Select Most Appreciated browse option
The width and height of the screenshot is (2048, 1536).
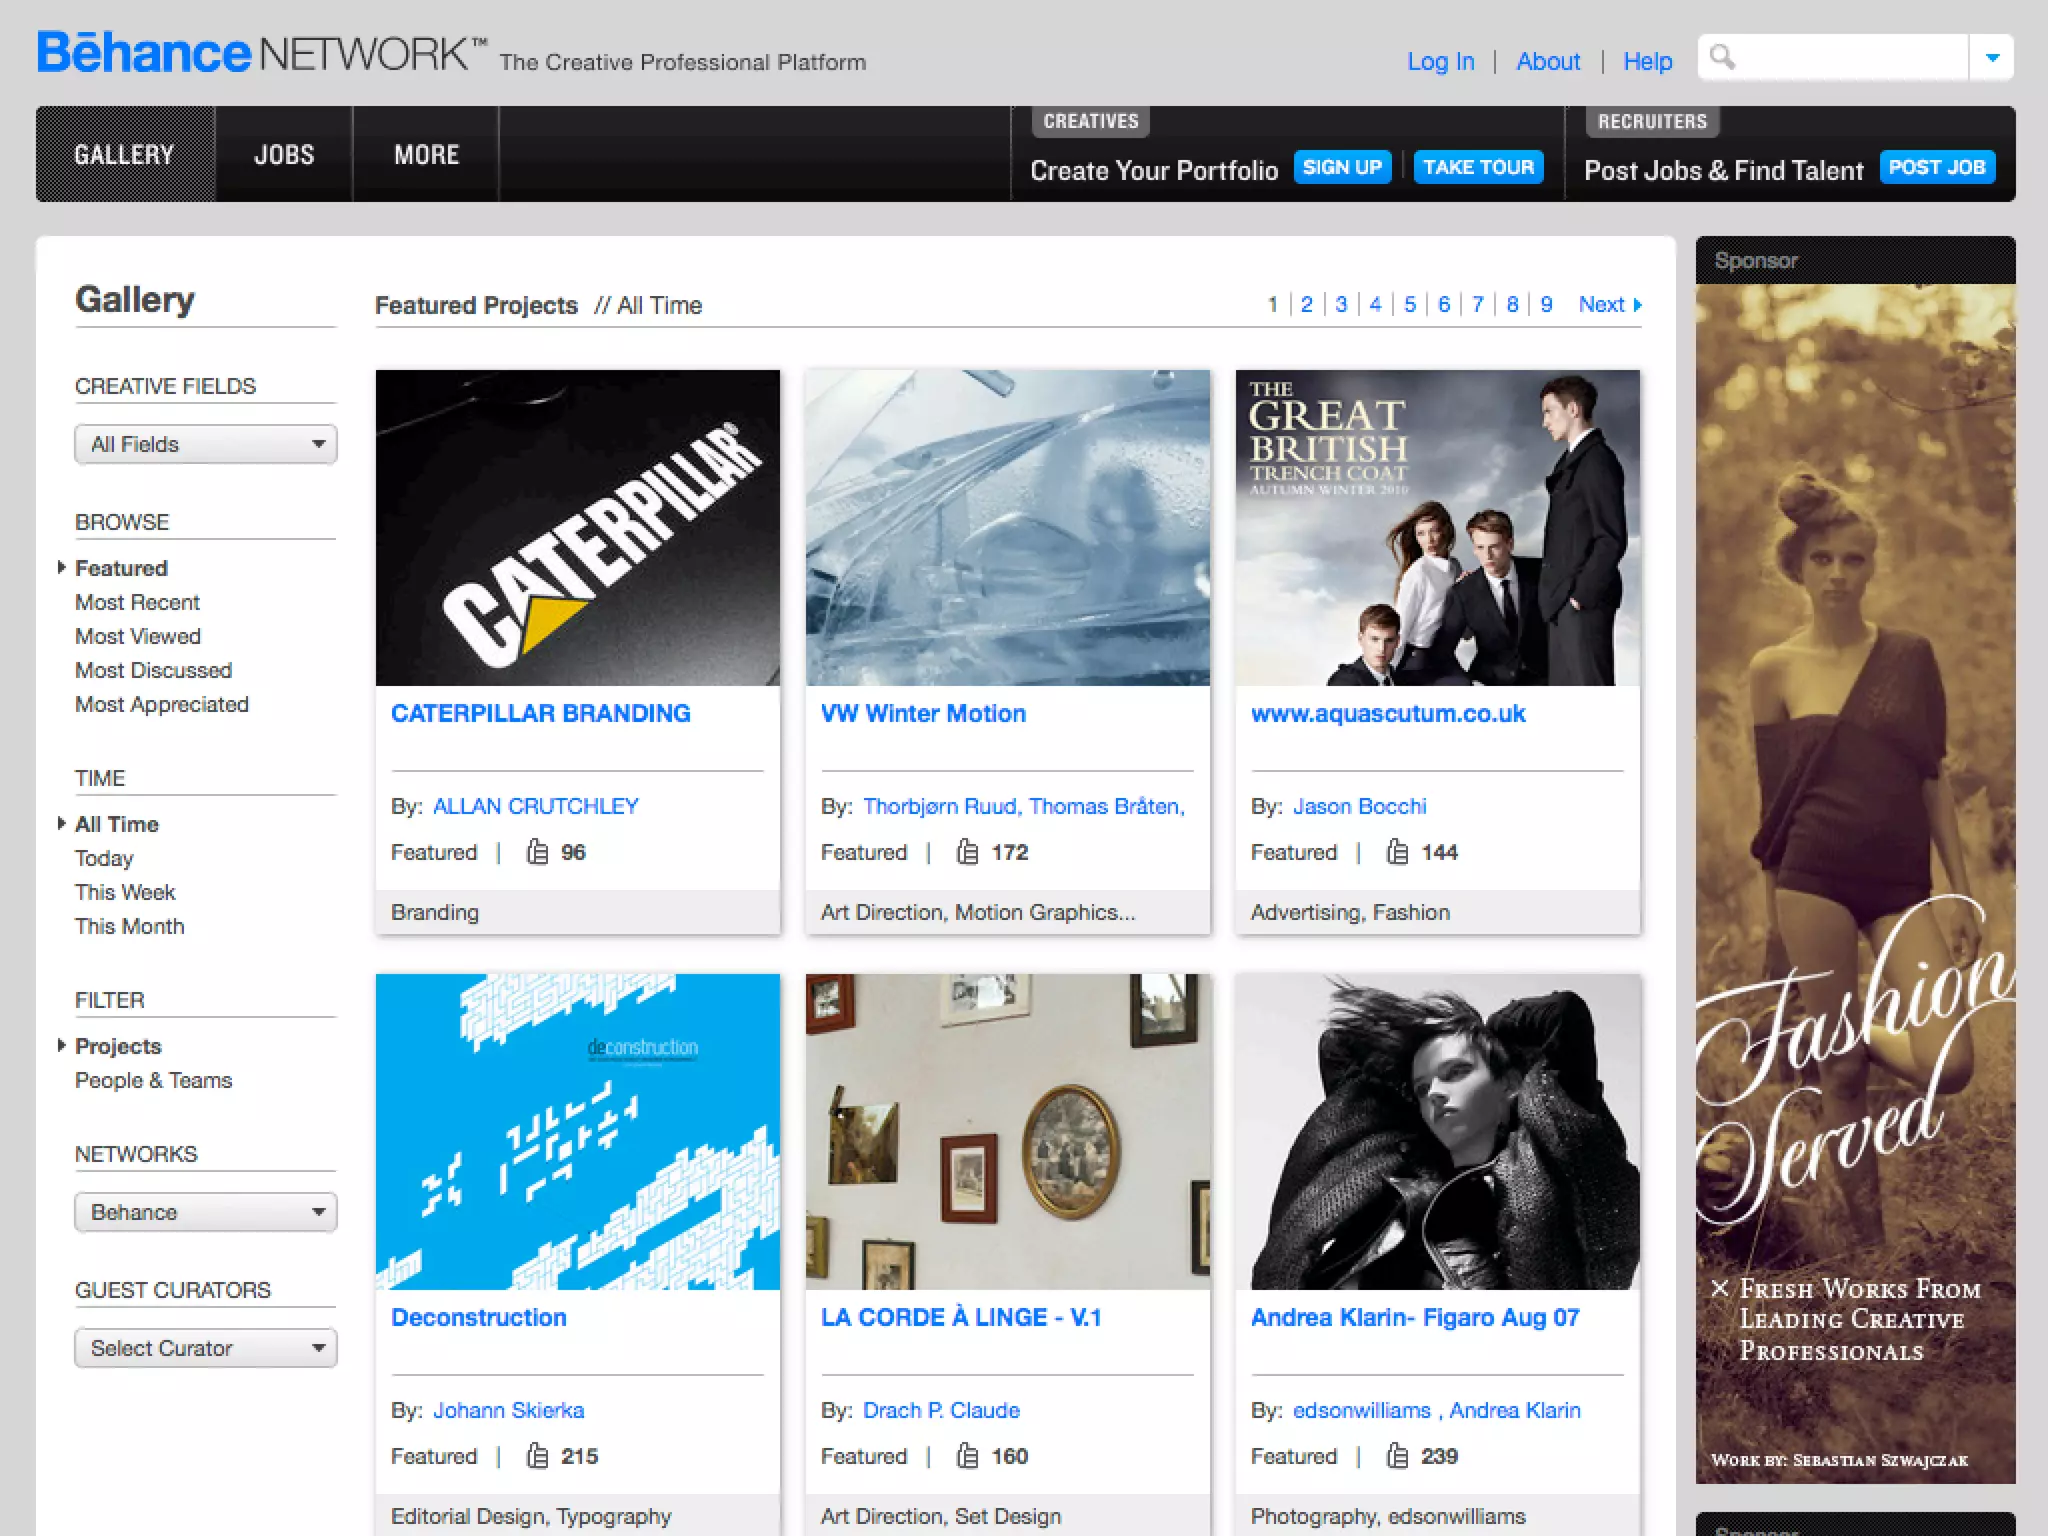pos(162,704)
